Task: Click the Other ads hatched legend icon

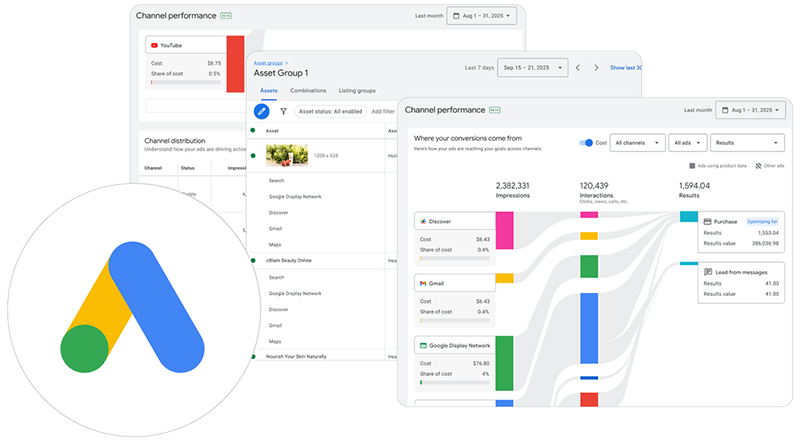Action: coord(758,166)
